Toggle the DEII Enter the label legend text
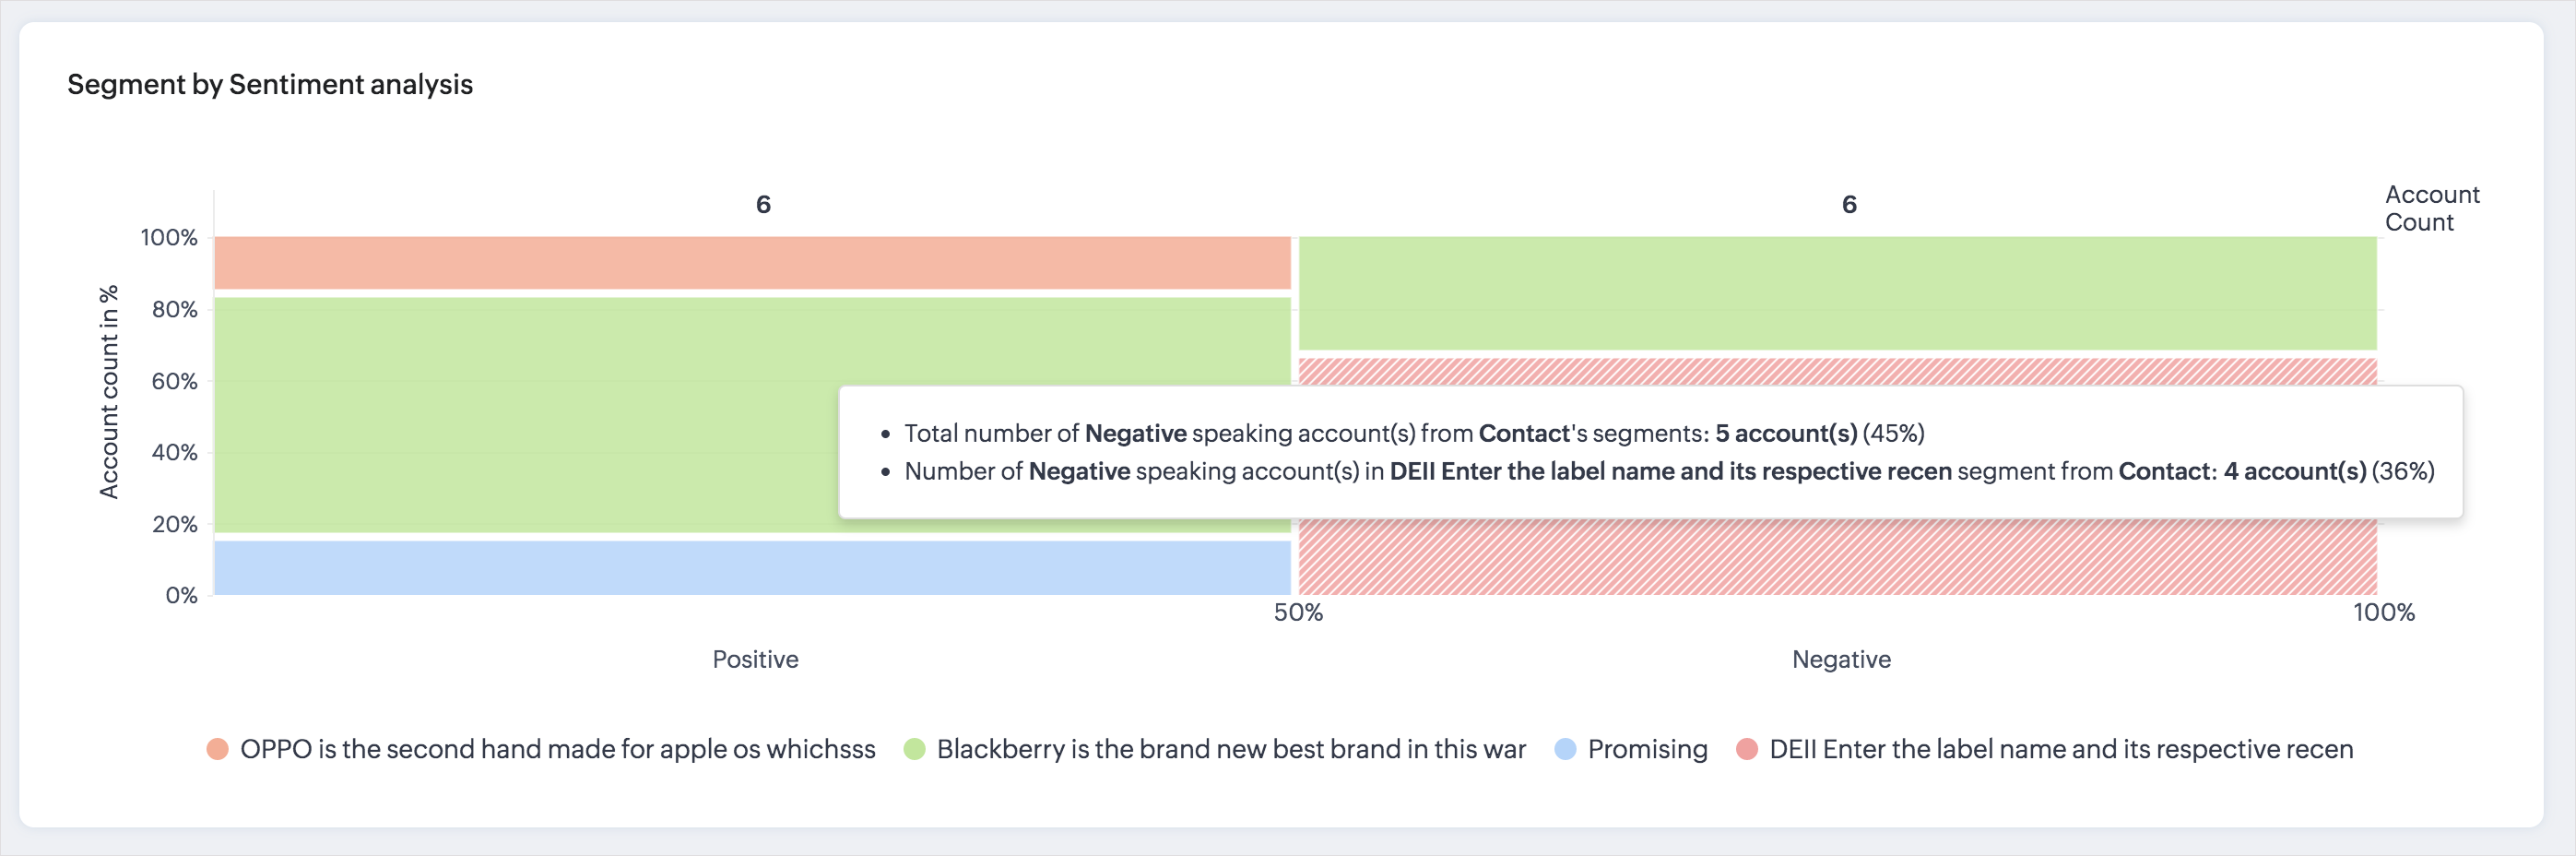The height and width of the screenshot is (856, 2576). 2061,749
